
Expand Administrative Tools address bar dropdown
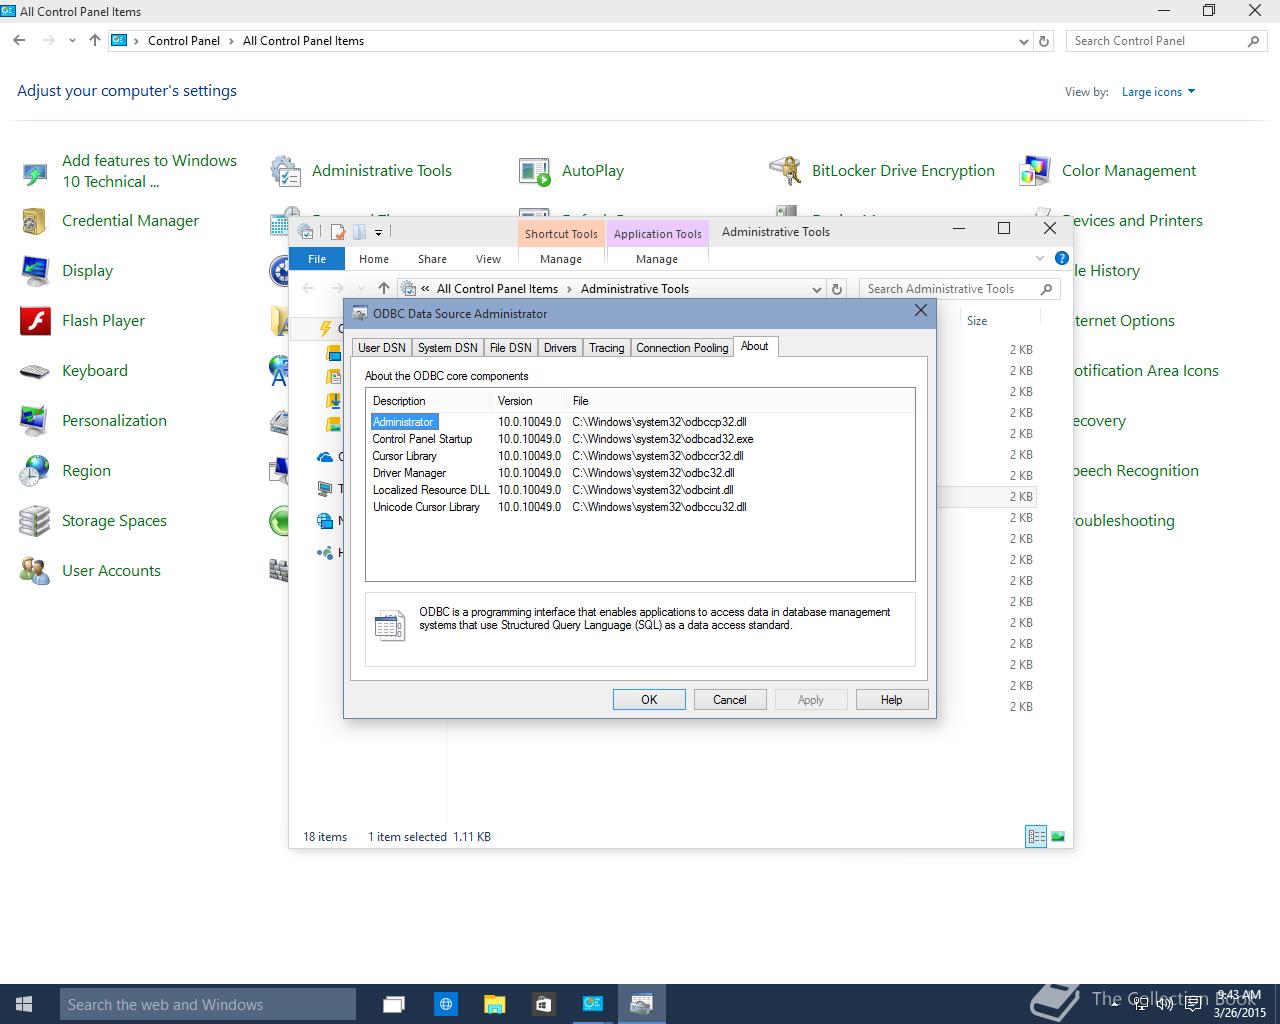click(817, 289)
